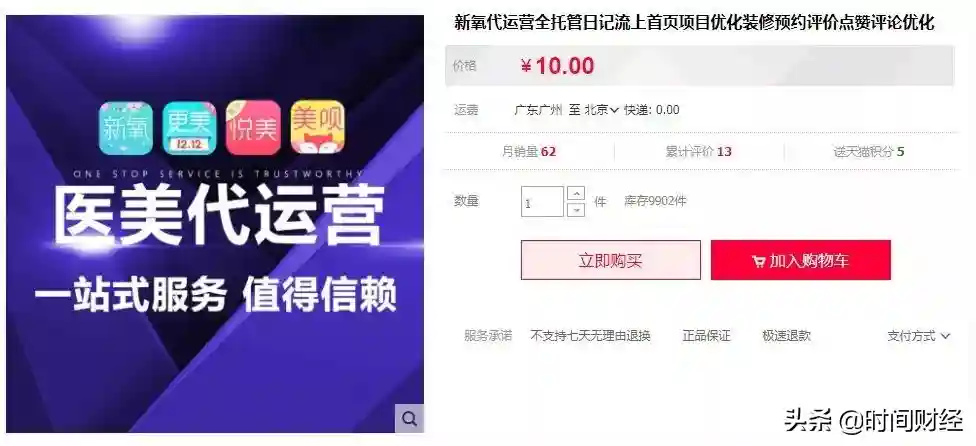Click the 新氧 app icon in banner
The height and width of the screenshot is (446, 976).
126,128
